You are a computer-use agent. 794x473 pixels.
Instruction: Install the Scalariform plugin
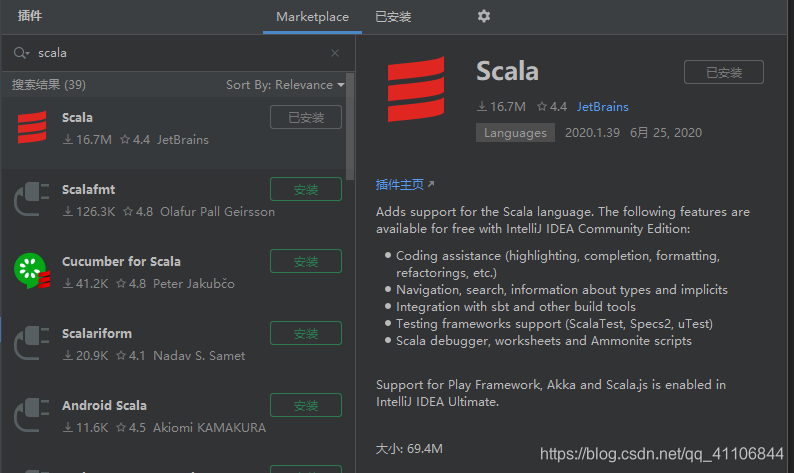[306, 333]
